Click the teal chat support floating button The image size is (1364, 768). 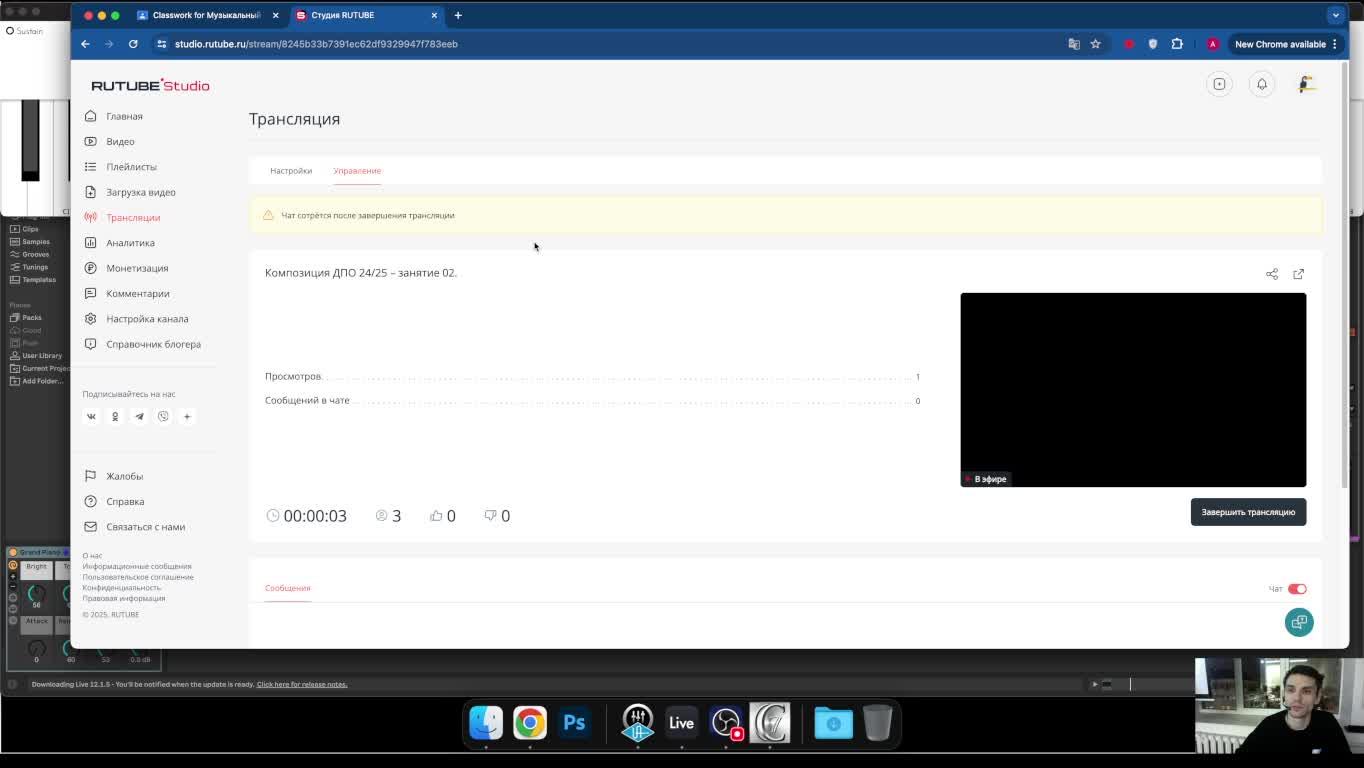1299,622
